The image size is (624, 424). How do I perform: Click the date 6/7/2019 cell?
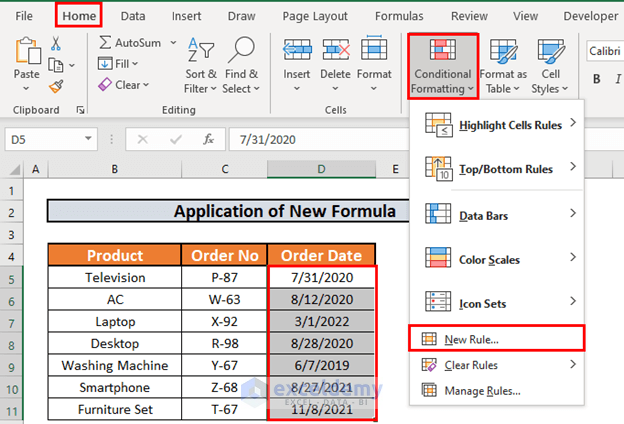(322, 365)
